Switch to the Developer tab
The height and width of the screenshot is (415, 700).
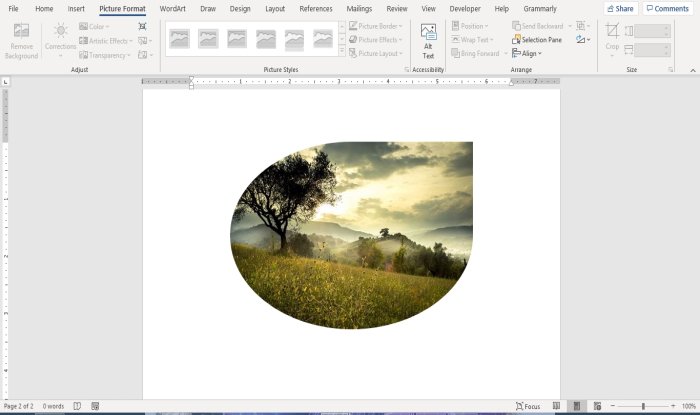click(465, 8)
